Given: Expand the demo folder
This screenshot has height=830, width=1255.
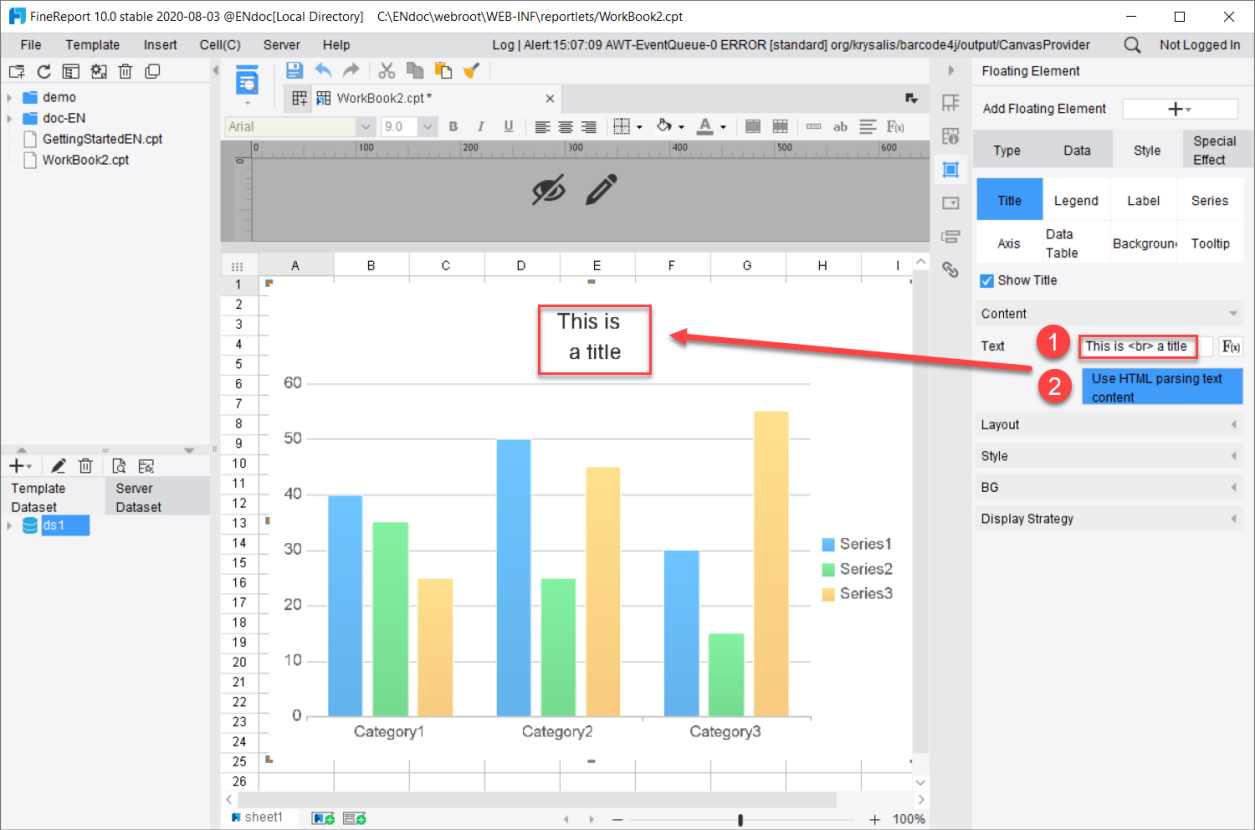Looking at the screenshot, I should (9, 97).
